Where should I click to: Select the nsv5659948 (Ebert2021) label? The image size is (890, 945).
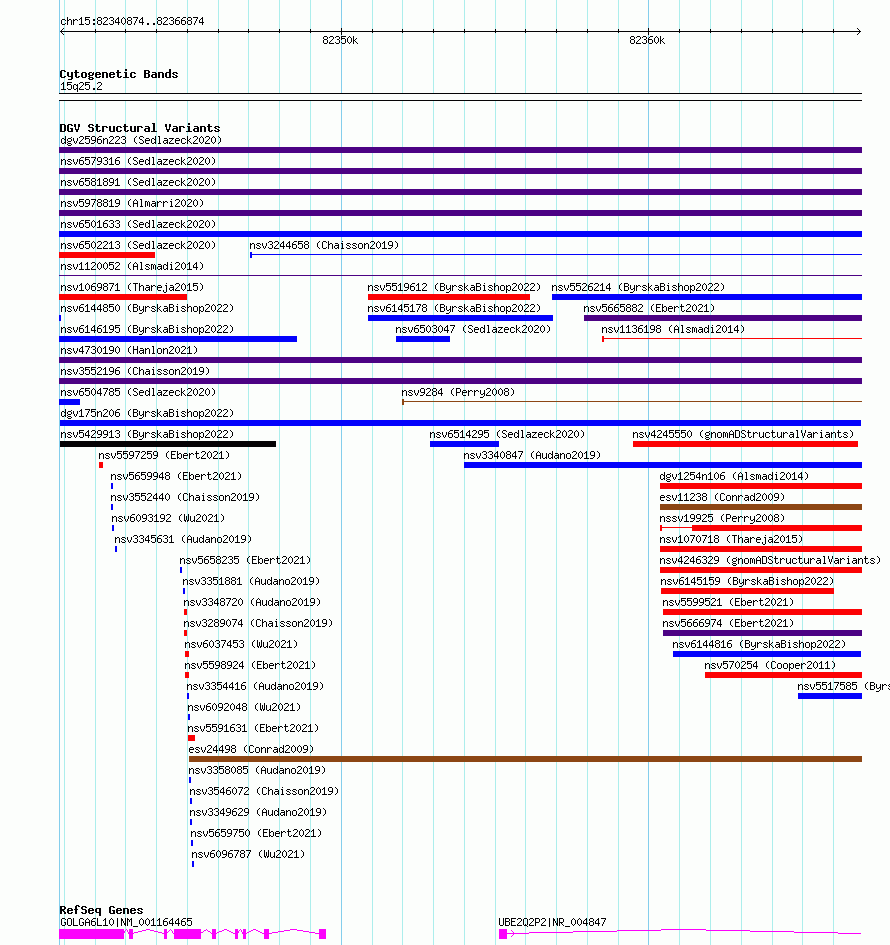[176, 477]
